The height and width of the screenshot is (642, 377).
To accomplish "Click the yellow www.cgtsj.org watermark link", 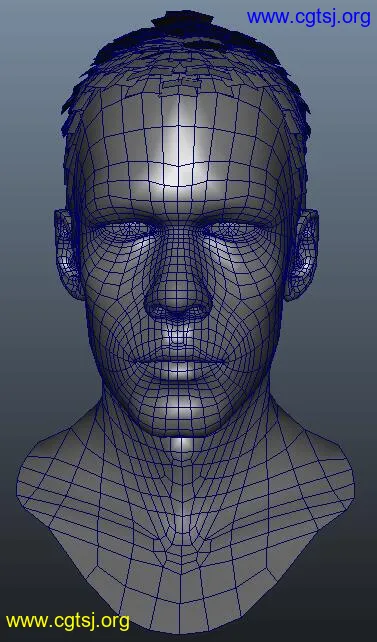I will pos(68,621).
